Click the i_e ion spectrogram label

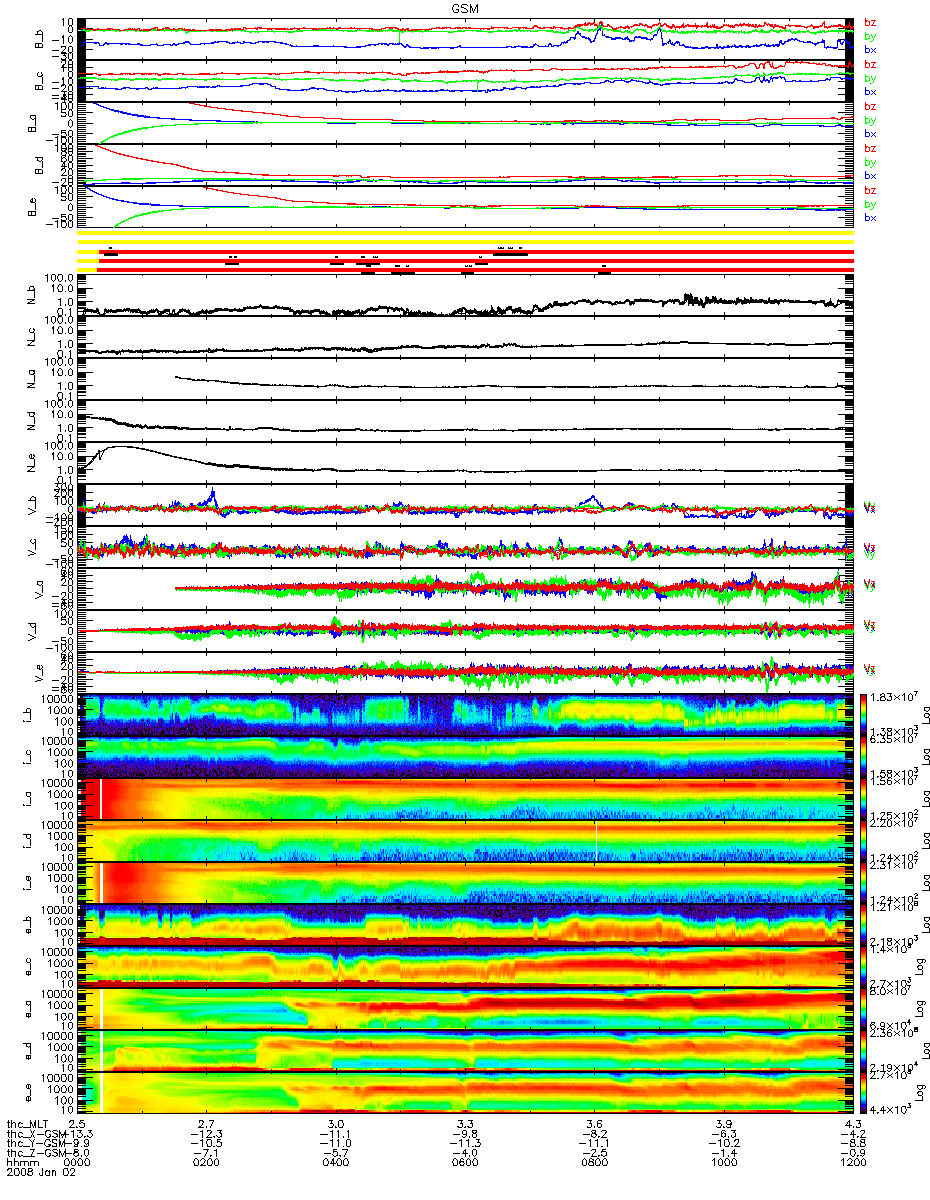click(x=27, y=883)
